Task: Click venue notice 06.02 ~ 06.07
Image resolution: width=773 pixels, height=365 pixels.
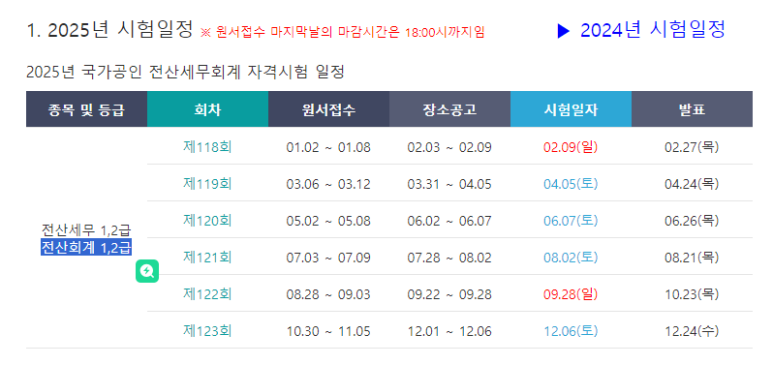Action: [450, 221]
